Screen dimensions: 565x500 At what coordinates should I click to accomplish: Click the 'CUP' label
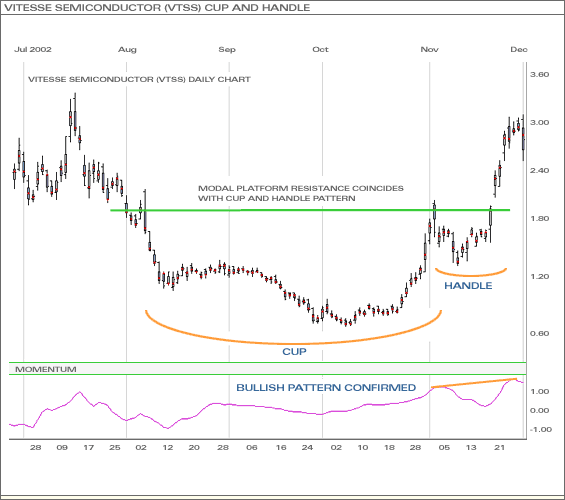click(x=294, y=352)
